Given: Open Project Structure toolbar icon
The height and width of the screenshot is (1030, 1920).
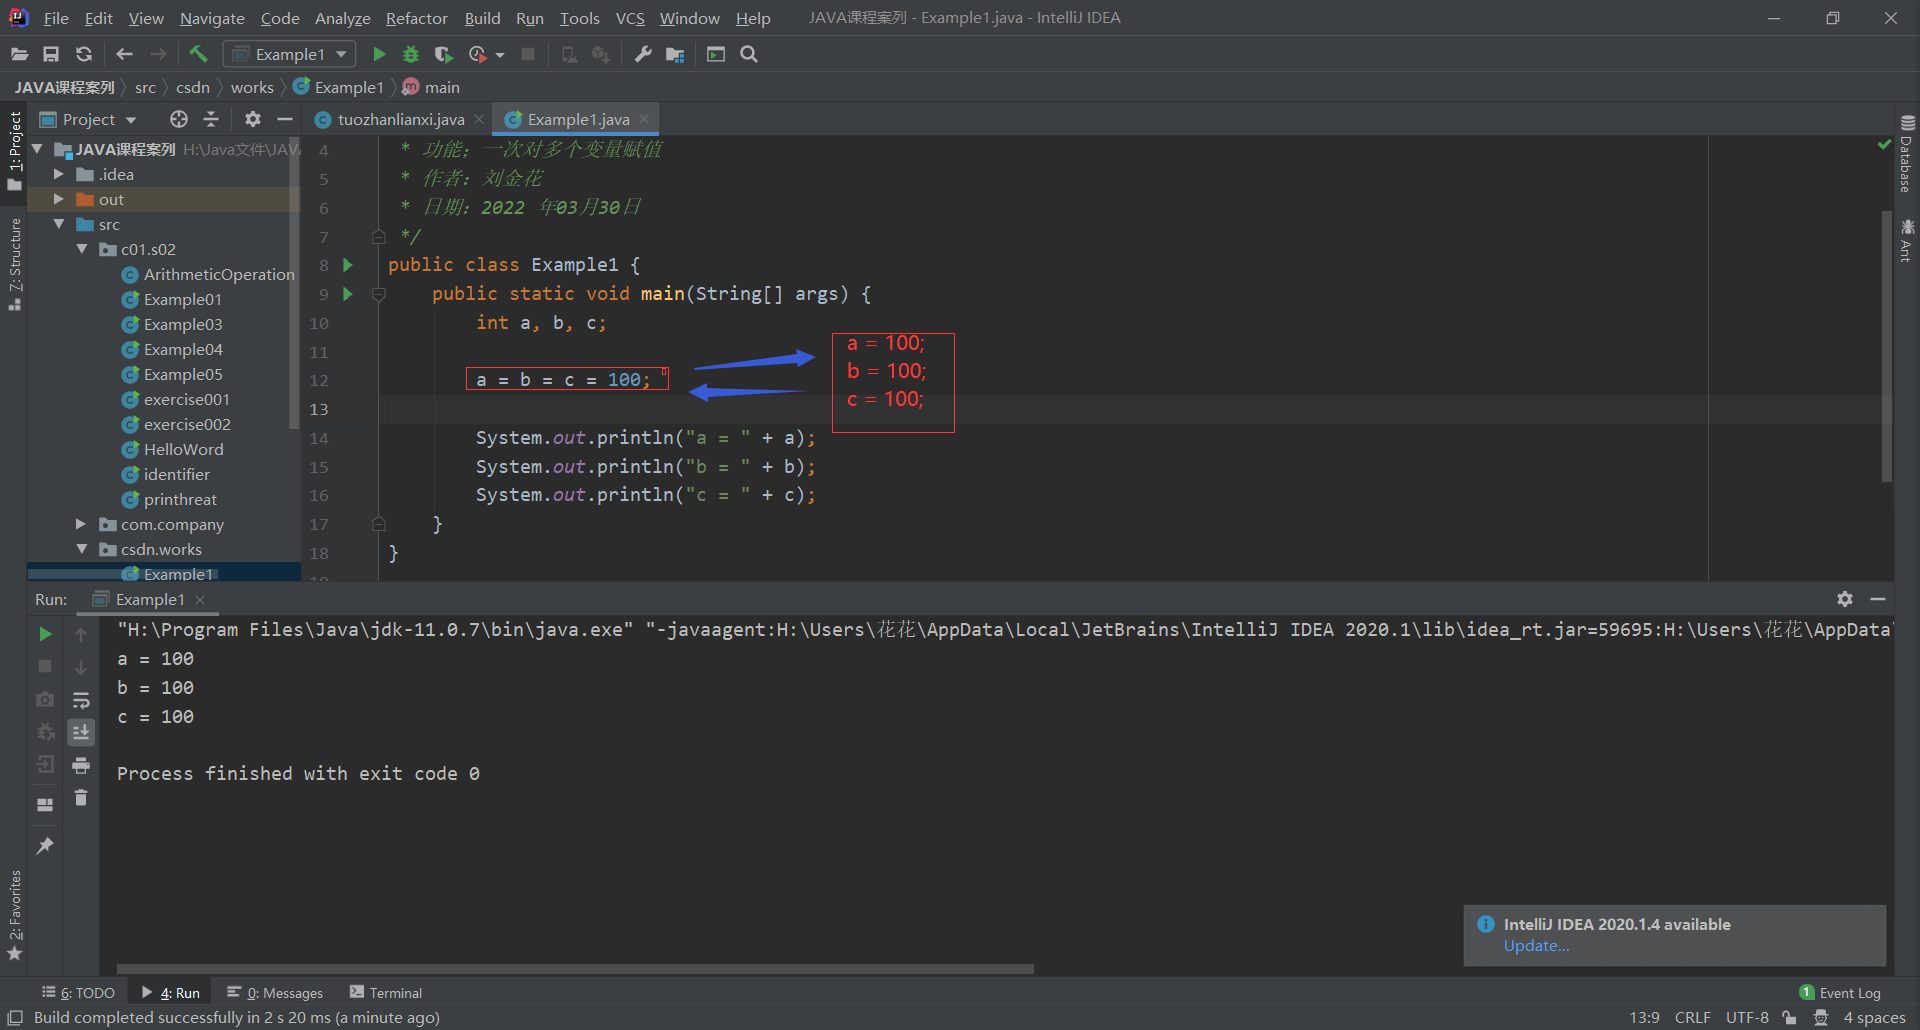Looking at the screenshot, I should point(675,54).
